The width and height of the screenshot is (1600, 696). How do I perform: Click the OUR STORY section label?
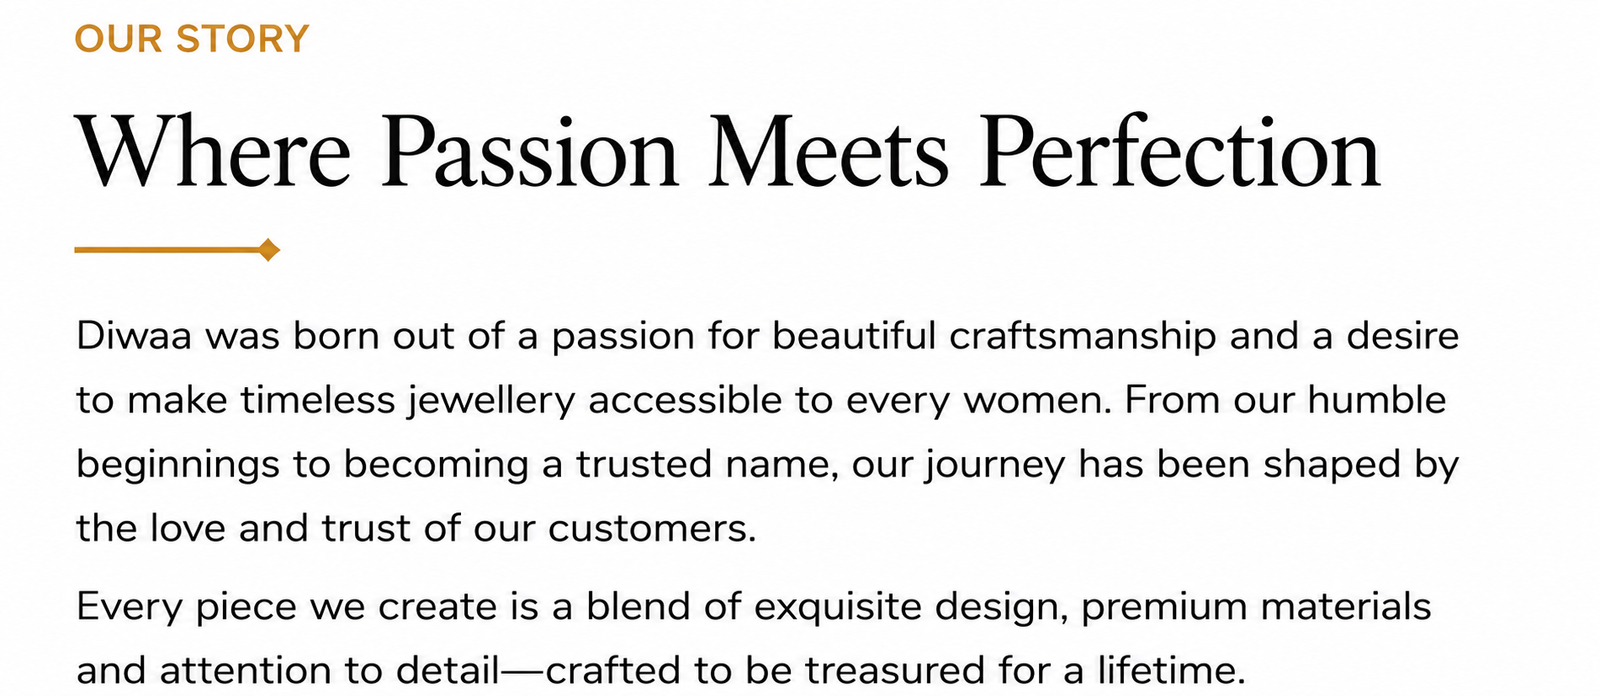(x=192, y=40)
